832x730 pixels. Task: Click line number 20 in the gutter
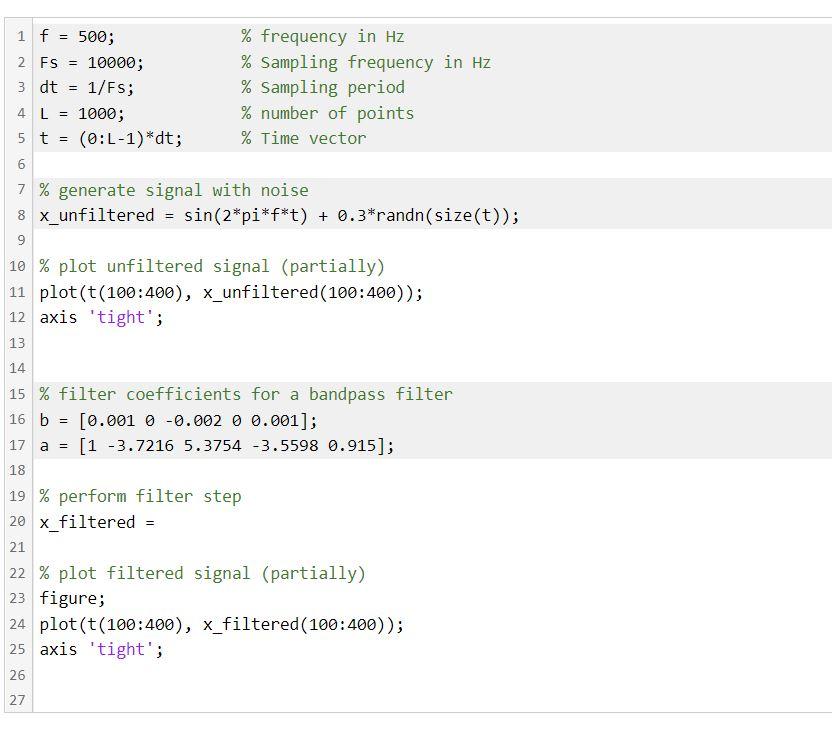pos(16,521)
